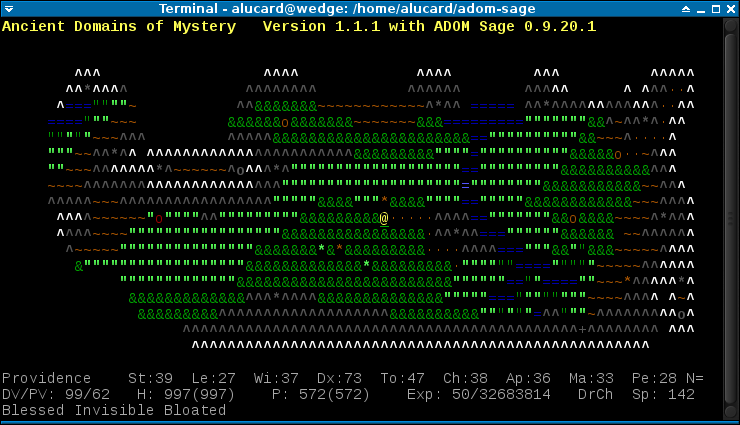This screenshot has width=740, height=425.
Task: Close the Terminal window
Action: [731, 8]
